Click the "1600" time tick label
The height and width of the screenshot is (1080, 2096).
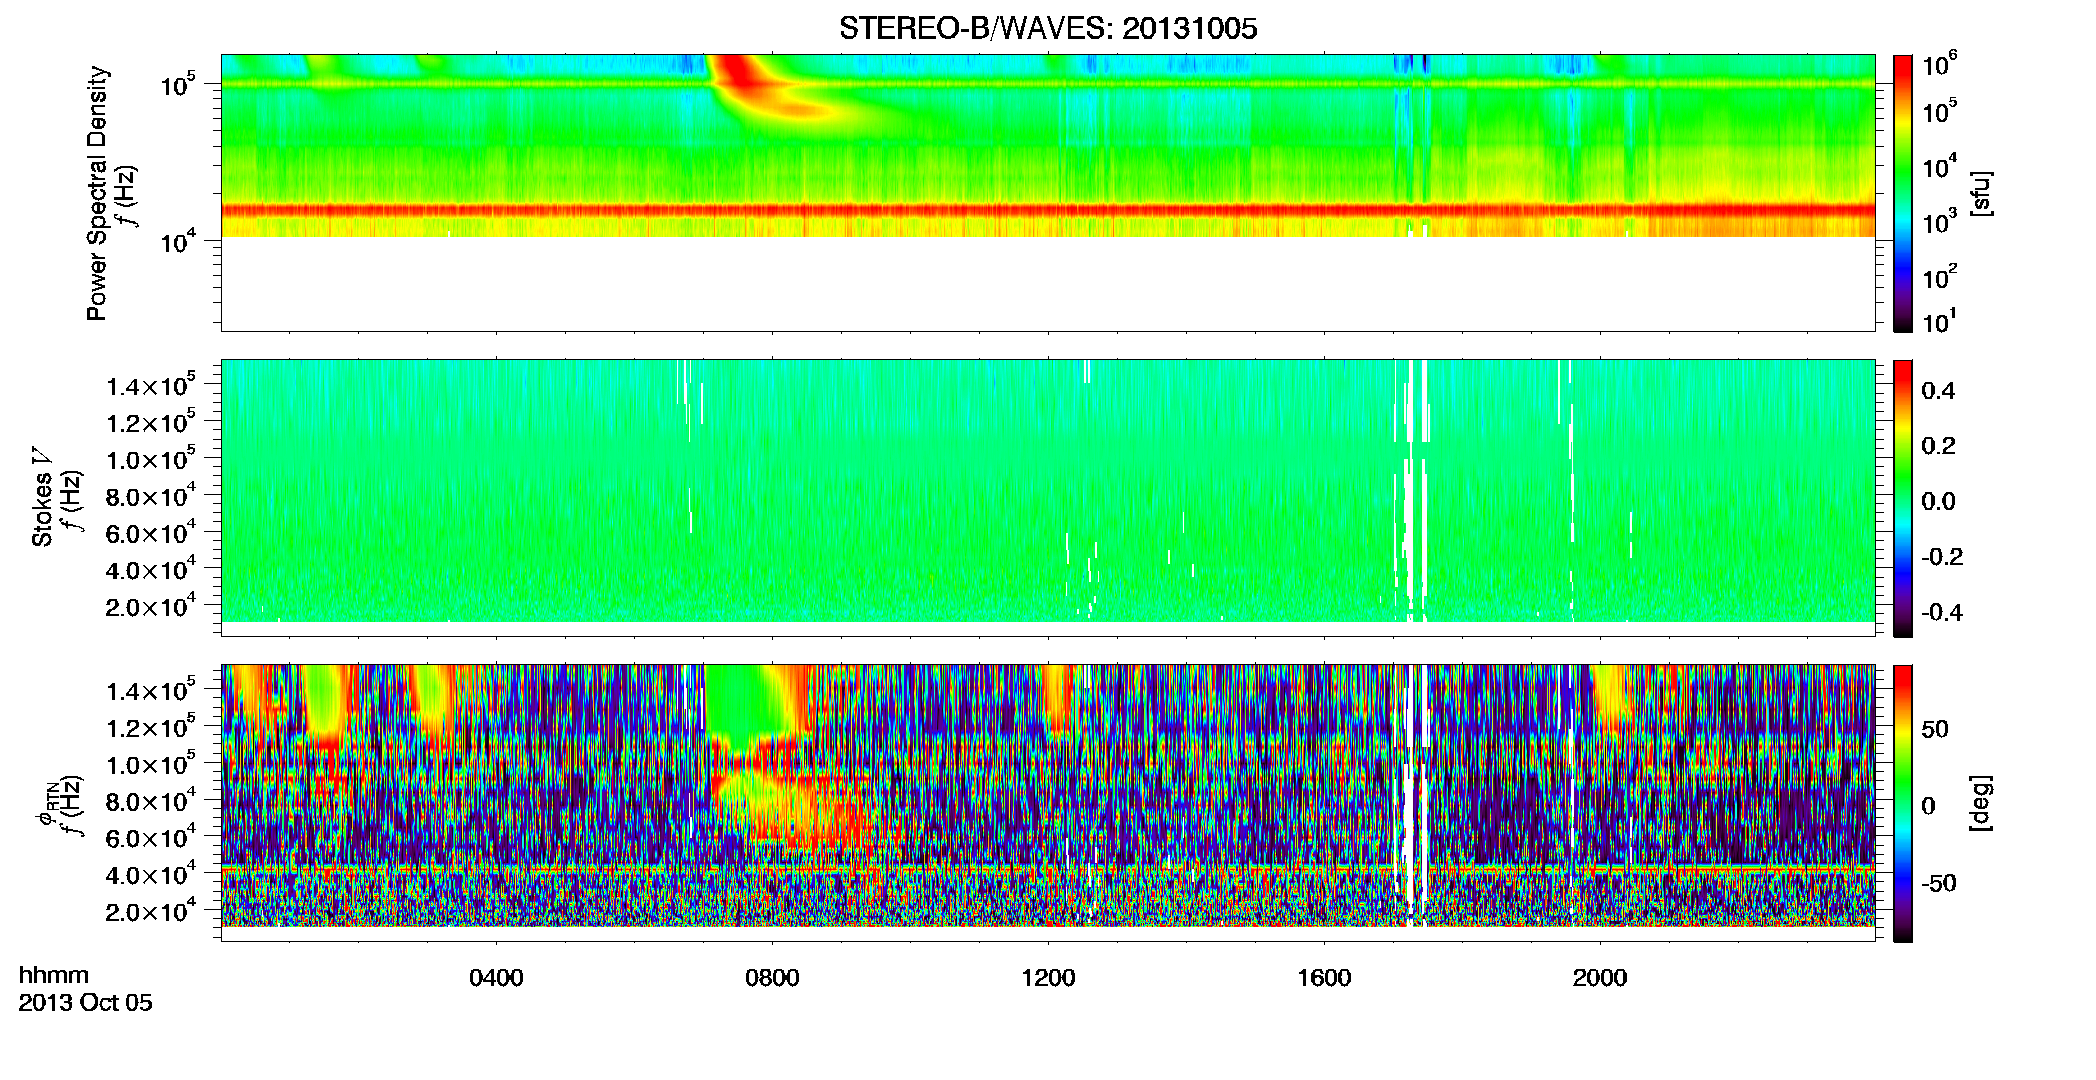tap(1324, 978)
